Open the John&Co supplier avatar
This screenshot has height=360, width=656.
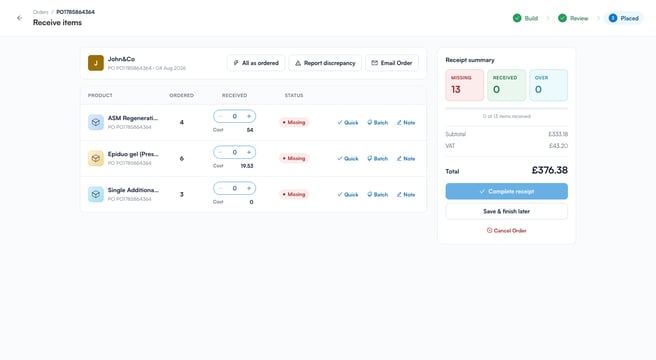96,63
